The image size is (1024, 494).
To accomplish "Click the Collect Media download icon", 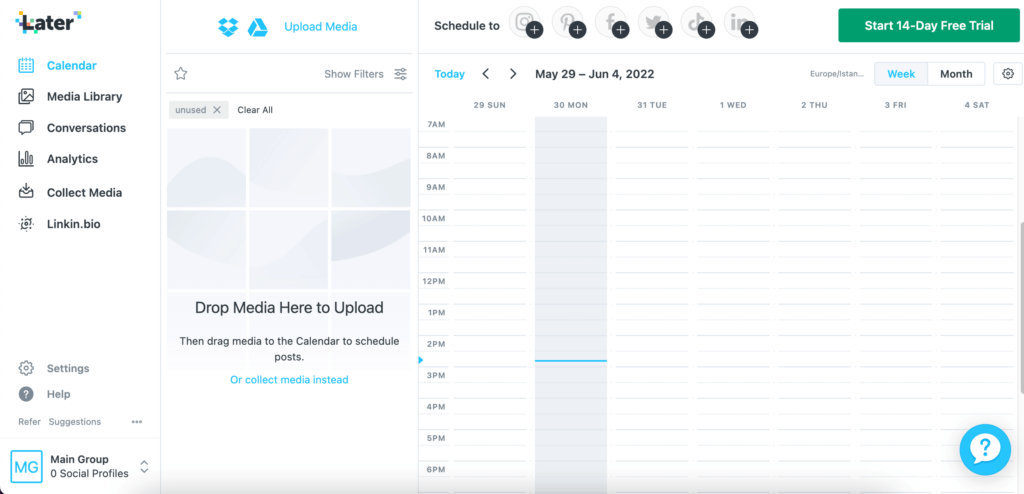I will click(x=26, y=191).
